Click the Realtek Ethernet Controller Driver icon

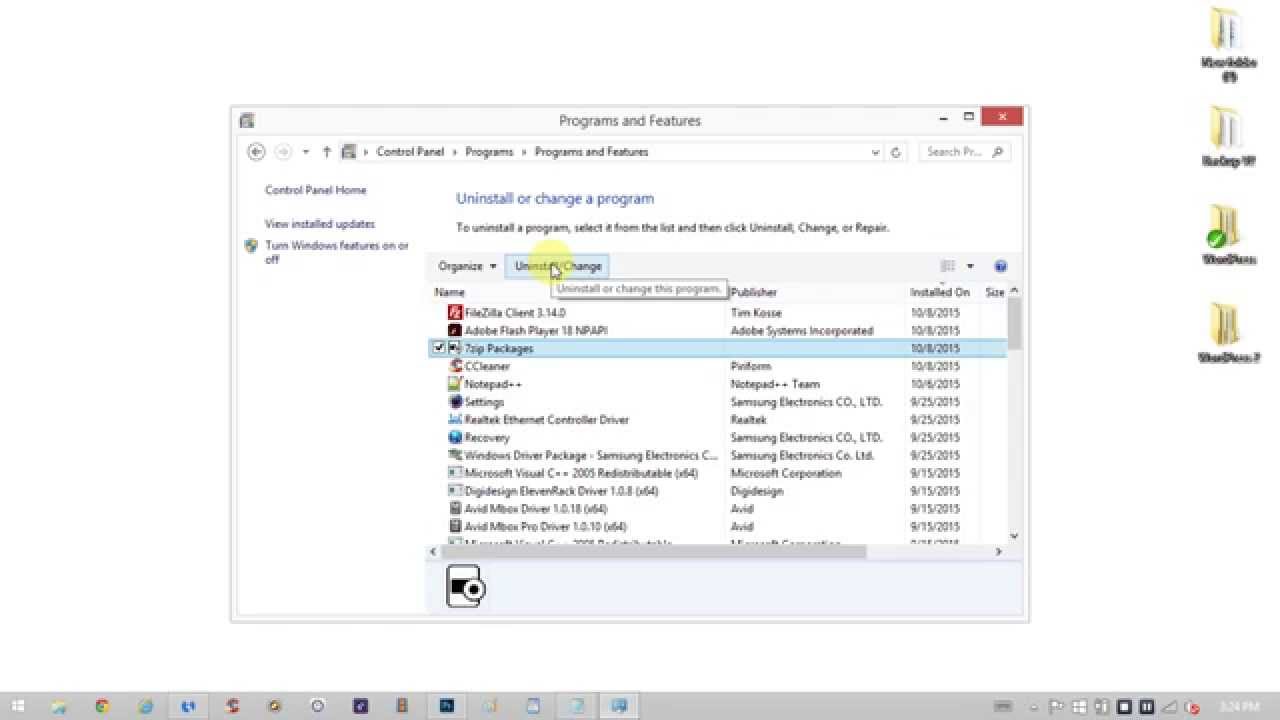point(456,420)
